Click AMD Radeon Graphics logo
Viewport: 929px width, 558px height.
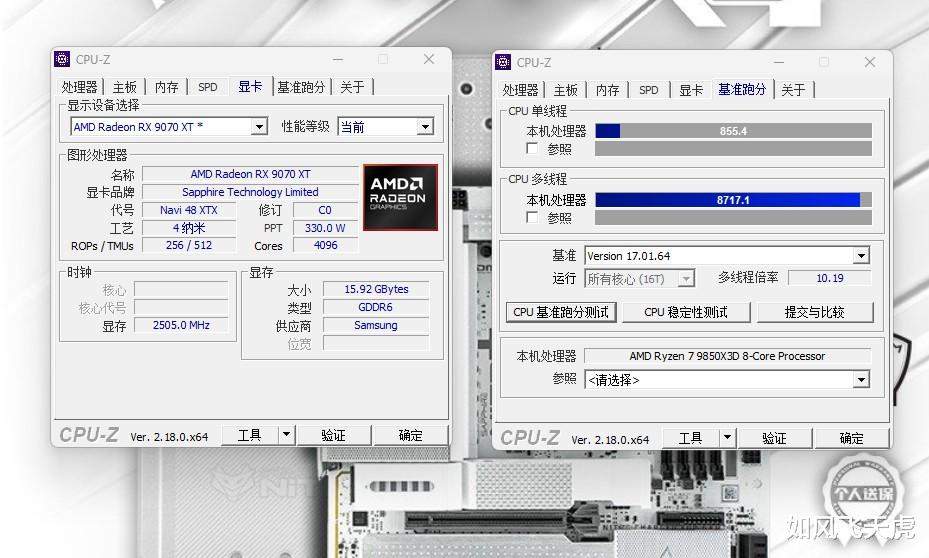pyautogui.click(x=400, y=197)
